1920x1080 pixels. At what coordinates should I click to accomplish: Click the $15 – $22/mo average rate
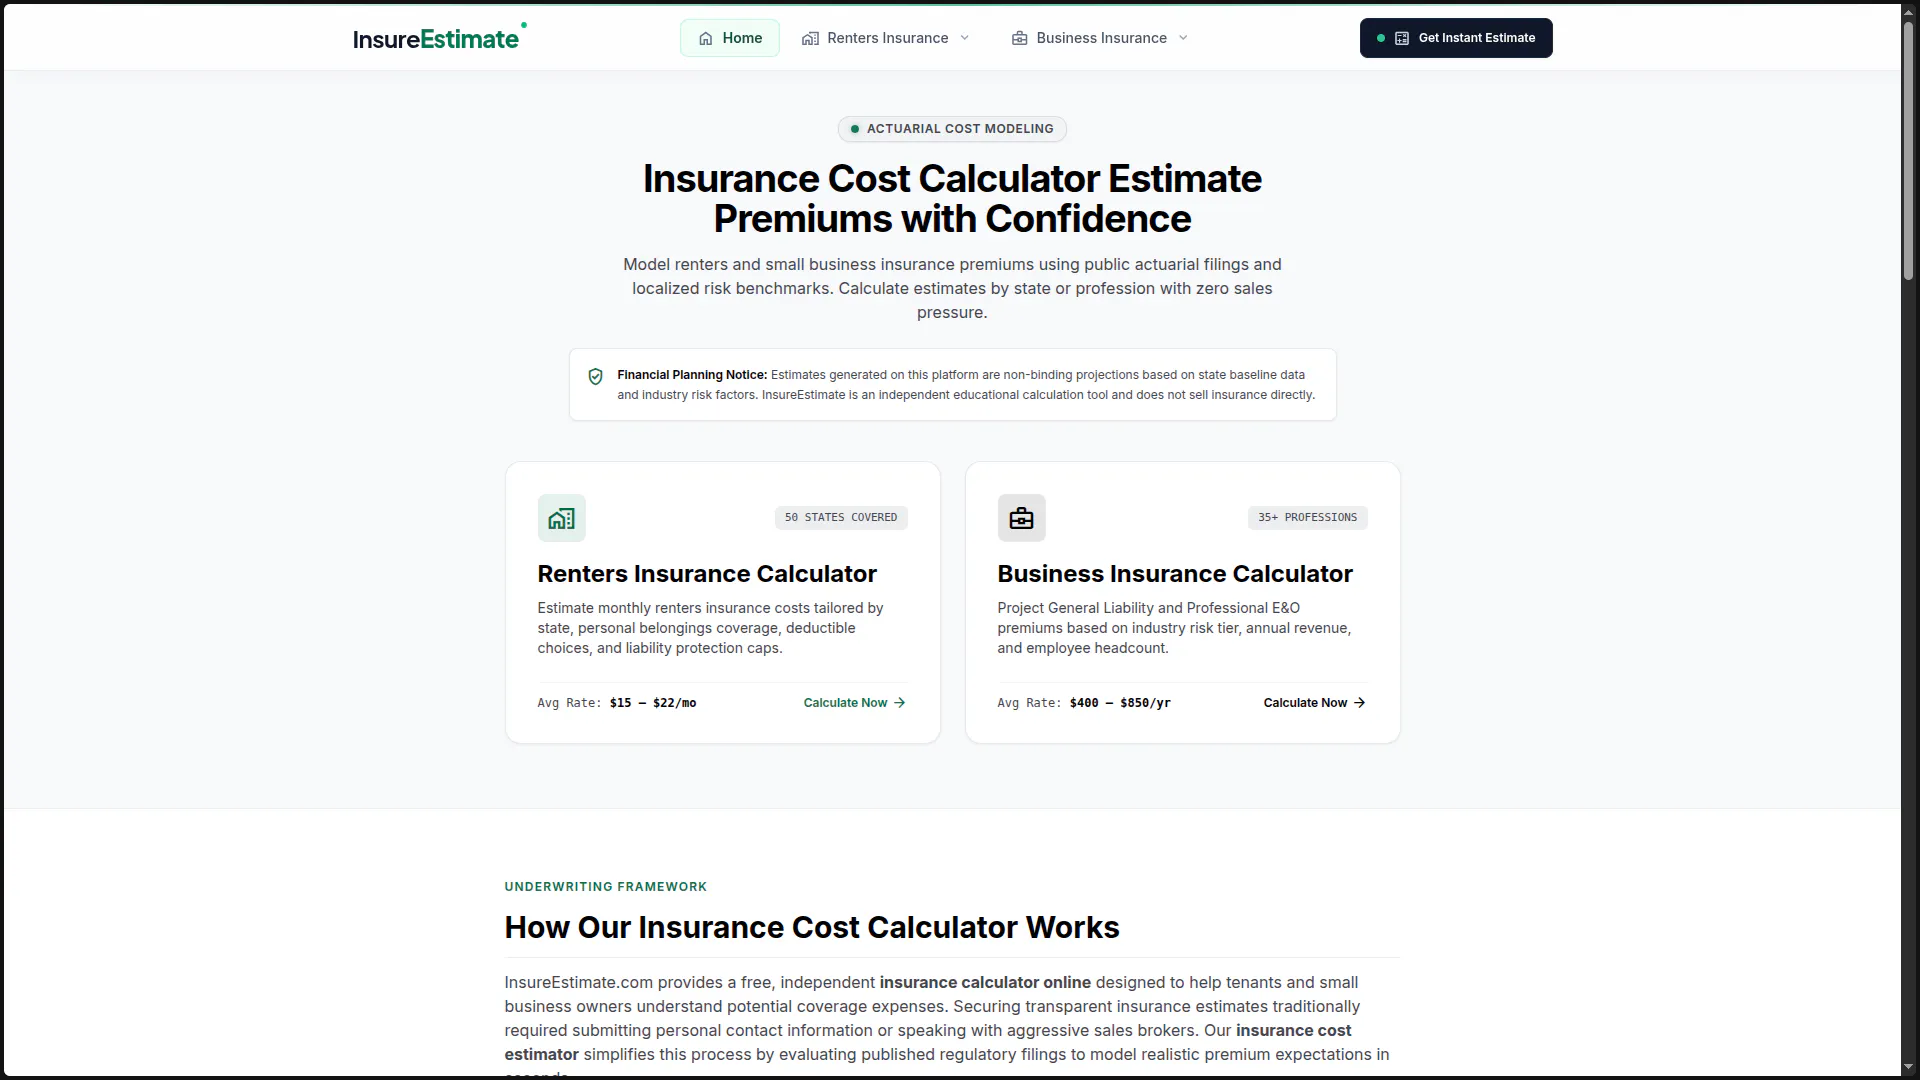click(x=653, y=703)
